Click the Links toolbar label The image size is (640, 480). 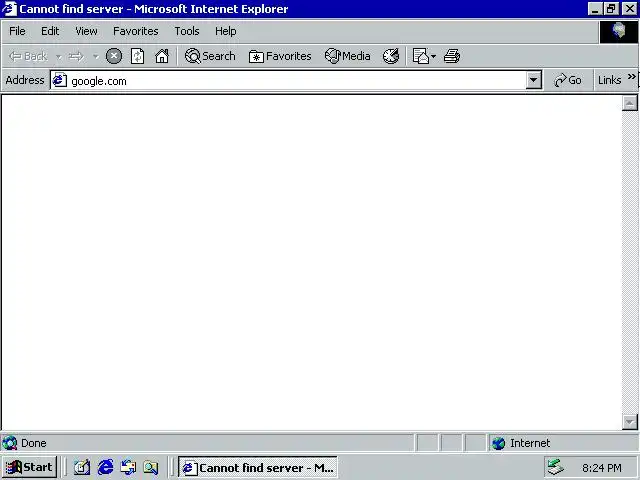[609, 80]
